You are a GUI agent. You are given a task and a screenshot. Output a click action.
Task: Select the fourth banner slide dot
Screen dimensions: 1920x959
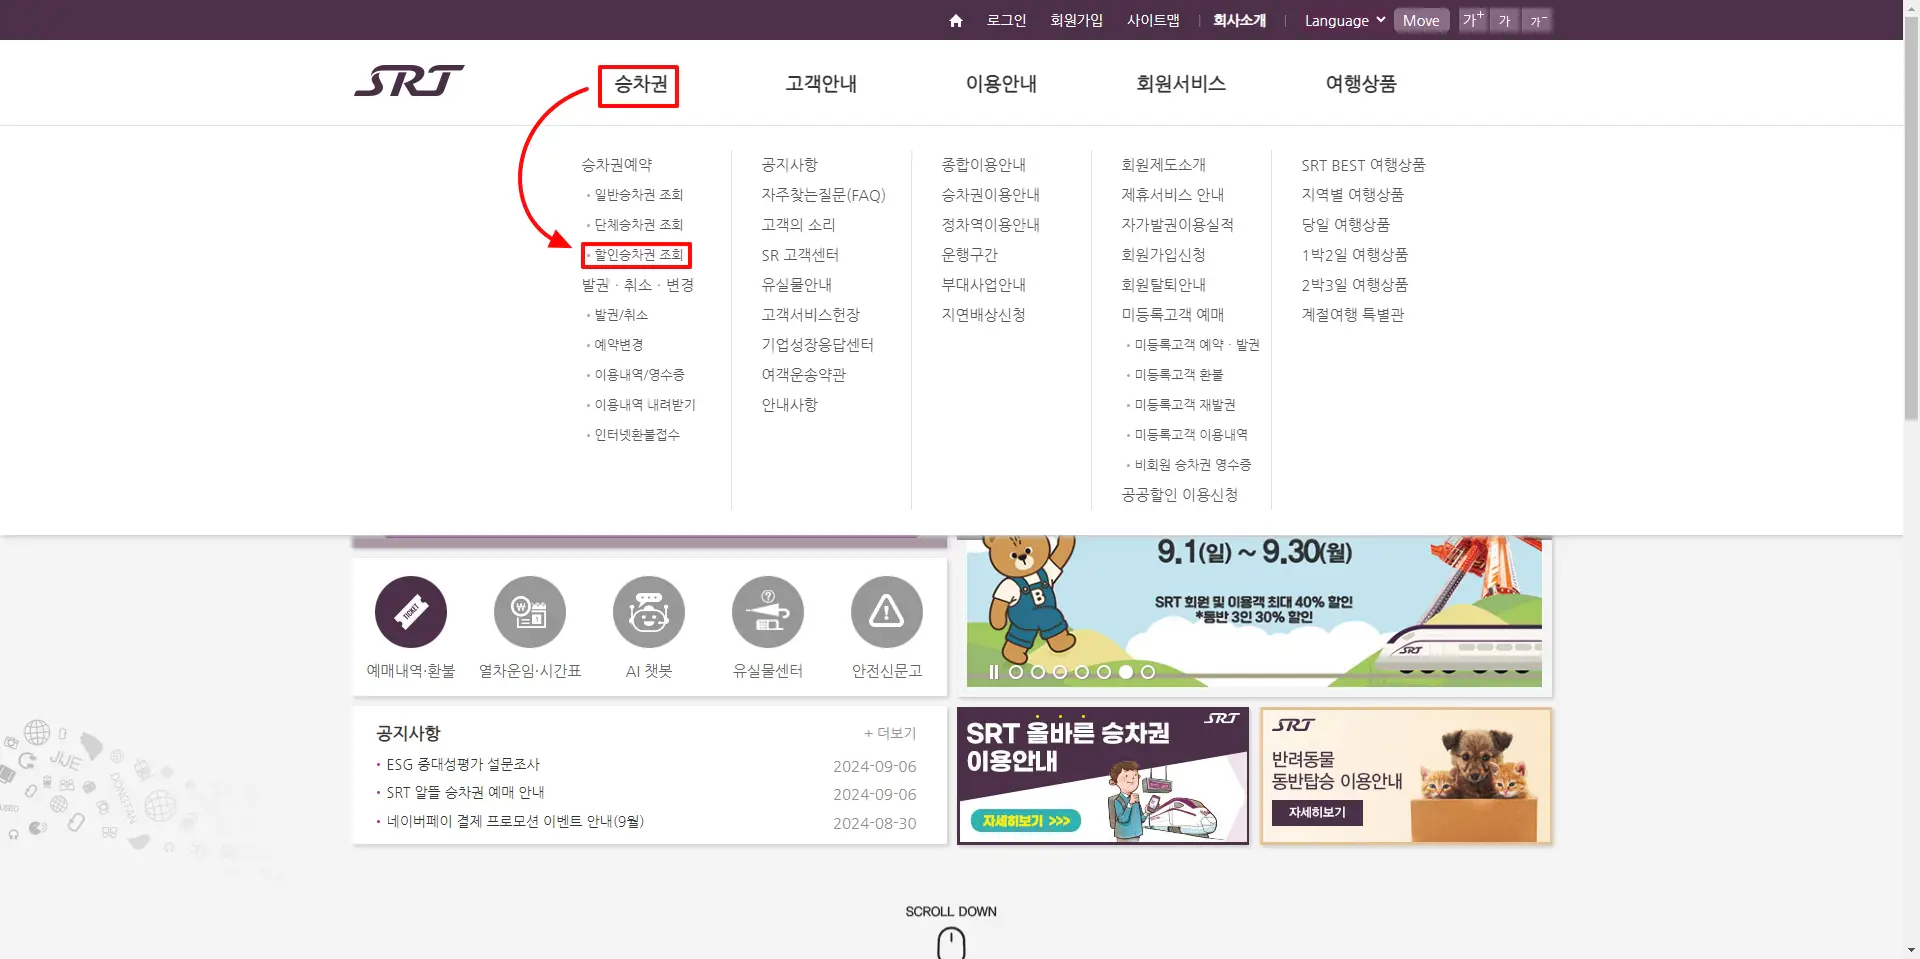tap(1082, 672)
